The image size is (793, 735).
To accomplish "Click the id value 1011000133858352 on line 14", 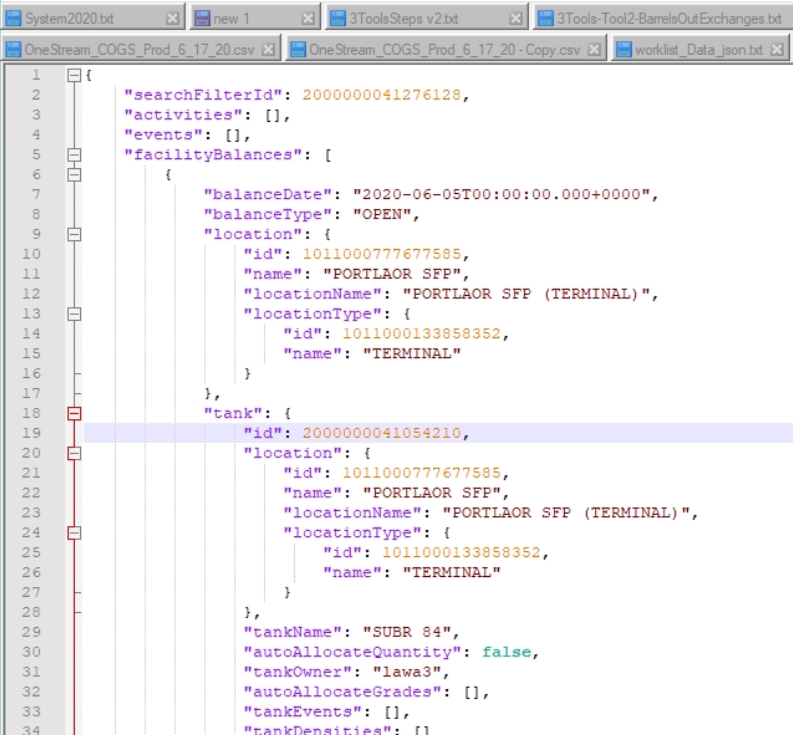I will coord(421,334).
